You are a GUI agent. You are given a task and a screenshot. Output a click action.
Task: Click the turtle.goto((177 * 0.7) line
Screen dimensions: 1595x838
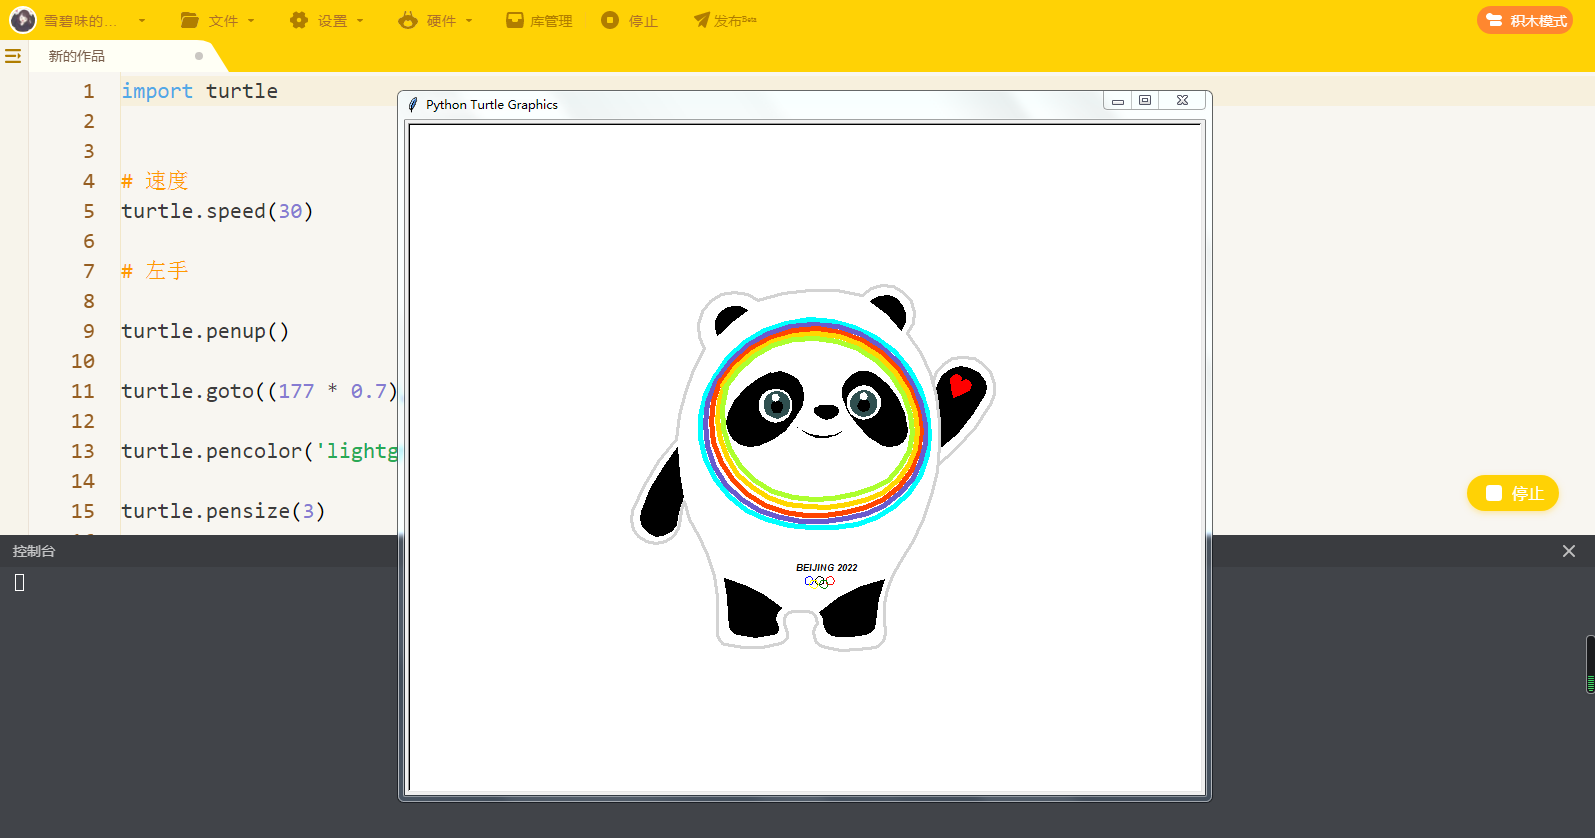pyautogui.click(x=259, y=391)
